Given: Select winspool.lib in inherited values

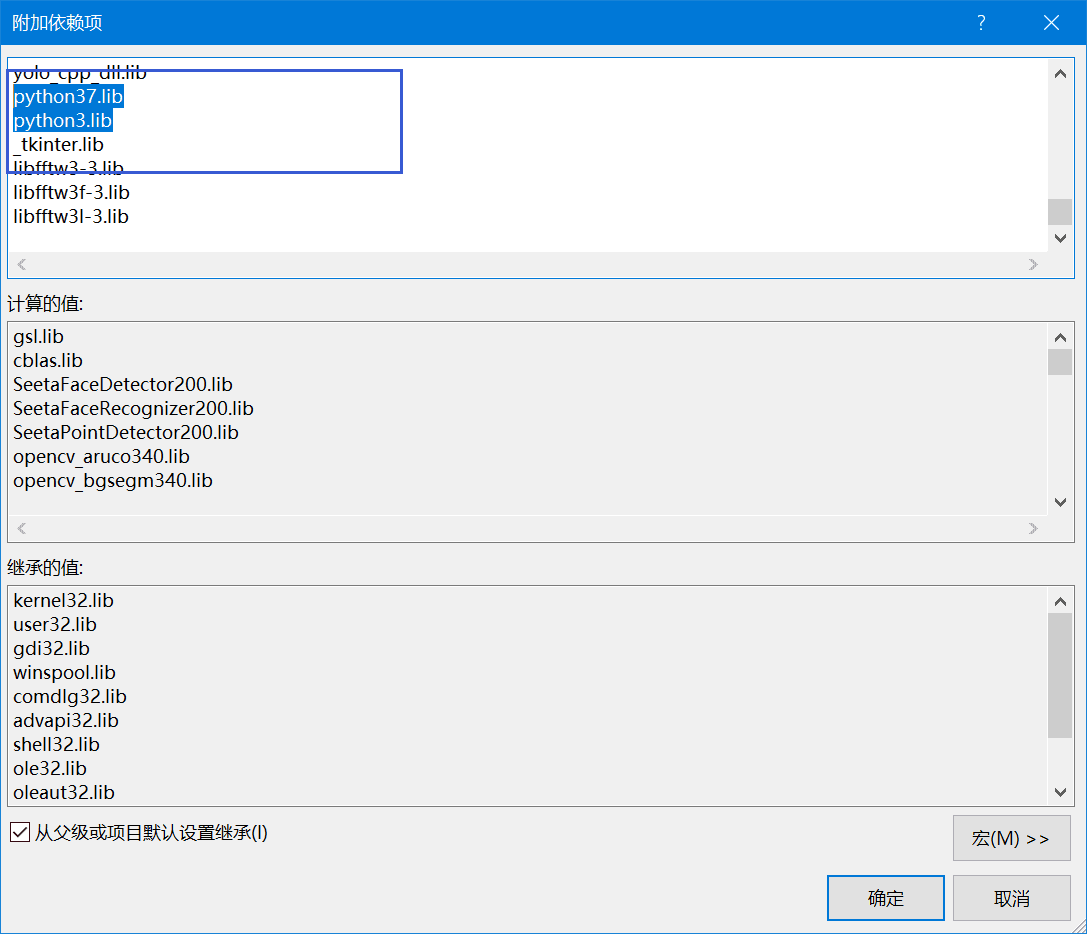Looking at the screenshot, I should pos(64,673).
